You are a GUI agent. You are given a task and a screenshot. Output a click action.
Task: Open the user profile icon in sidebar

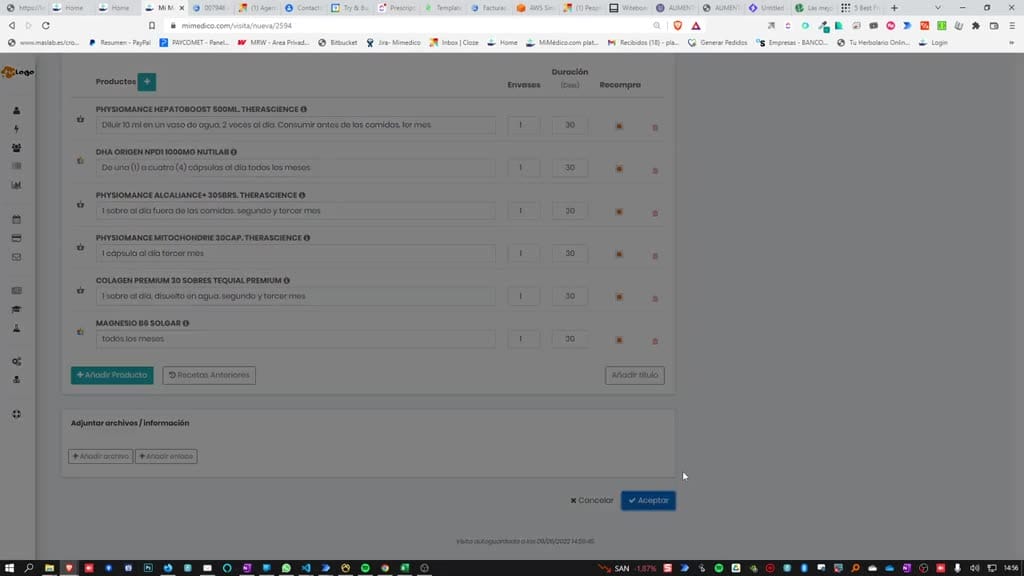point(16,111)
